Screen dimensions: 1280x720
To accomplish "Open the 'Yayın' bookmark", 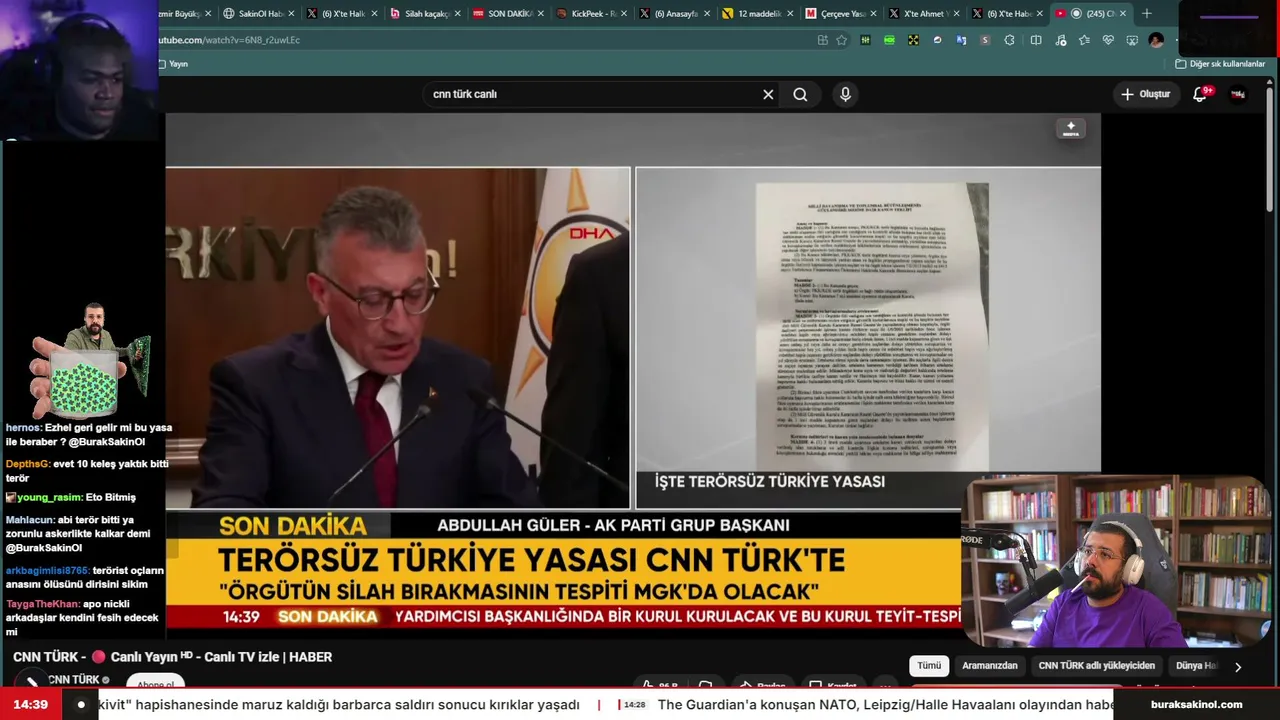I will pos(172,64).
